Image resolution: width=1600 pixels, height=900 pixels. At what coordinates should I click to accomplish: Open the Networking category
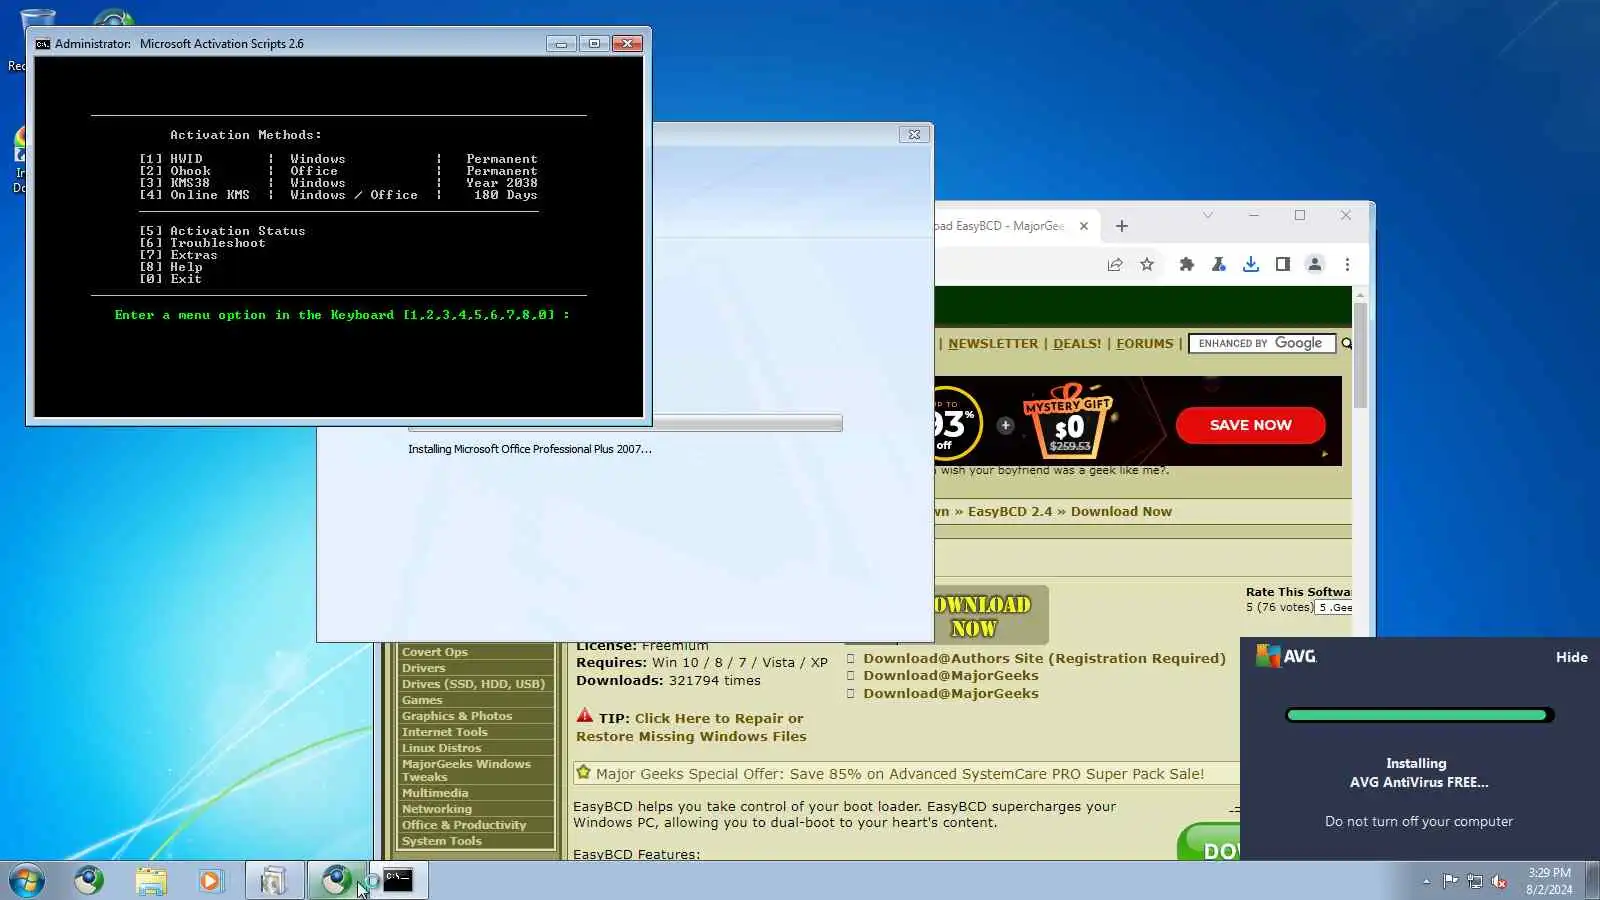pyautogui.click(x=437, y=809)
